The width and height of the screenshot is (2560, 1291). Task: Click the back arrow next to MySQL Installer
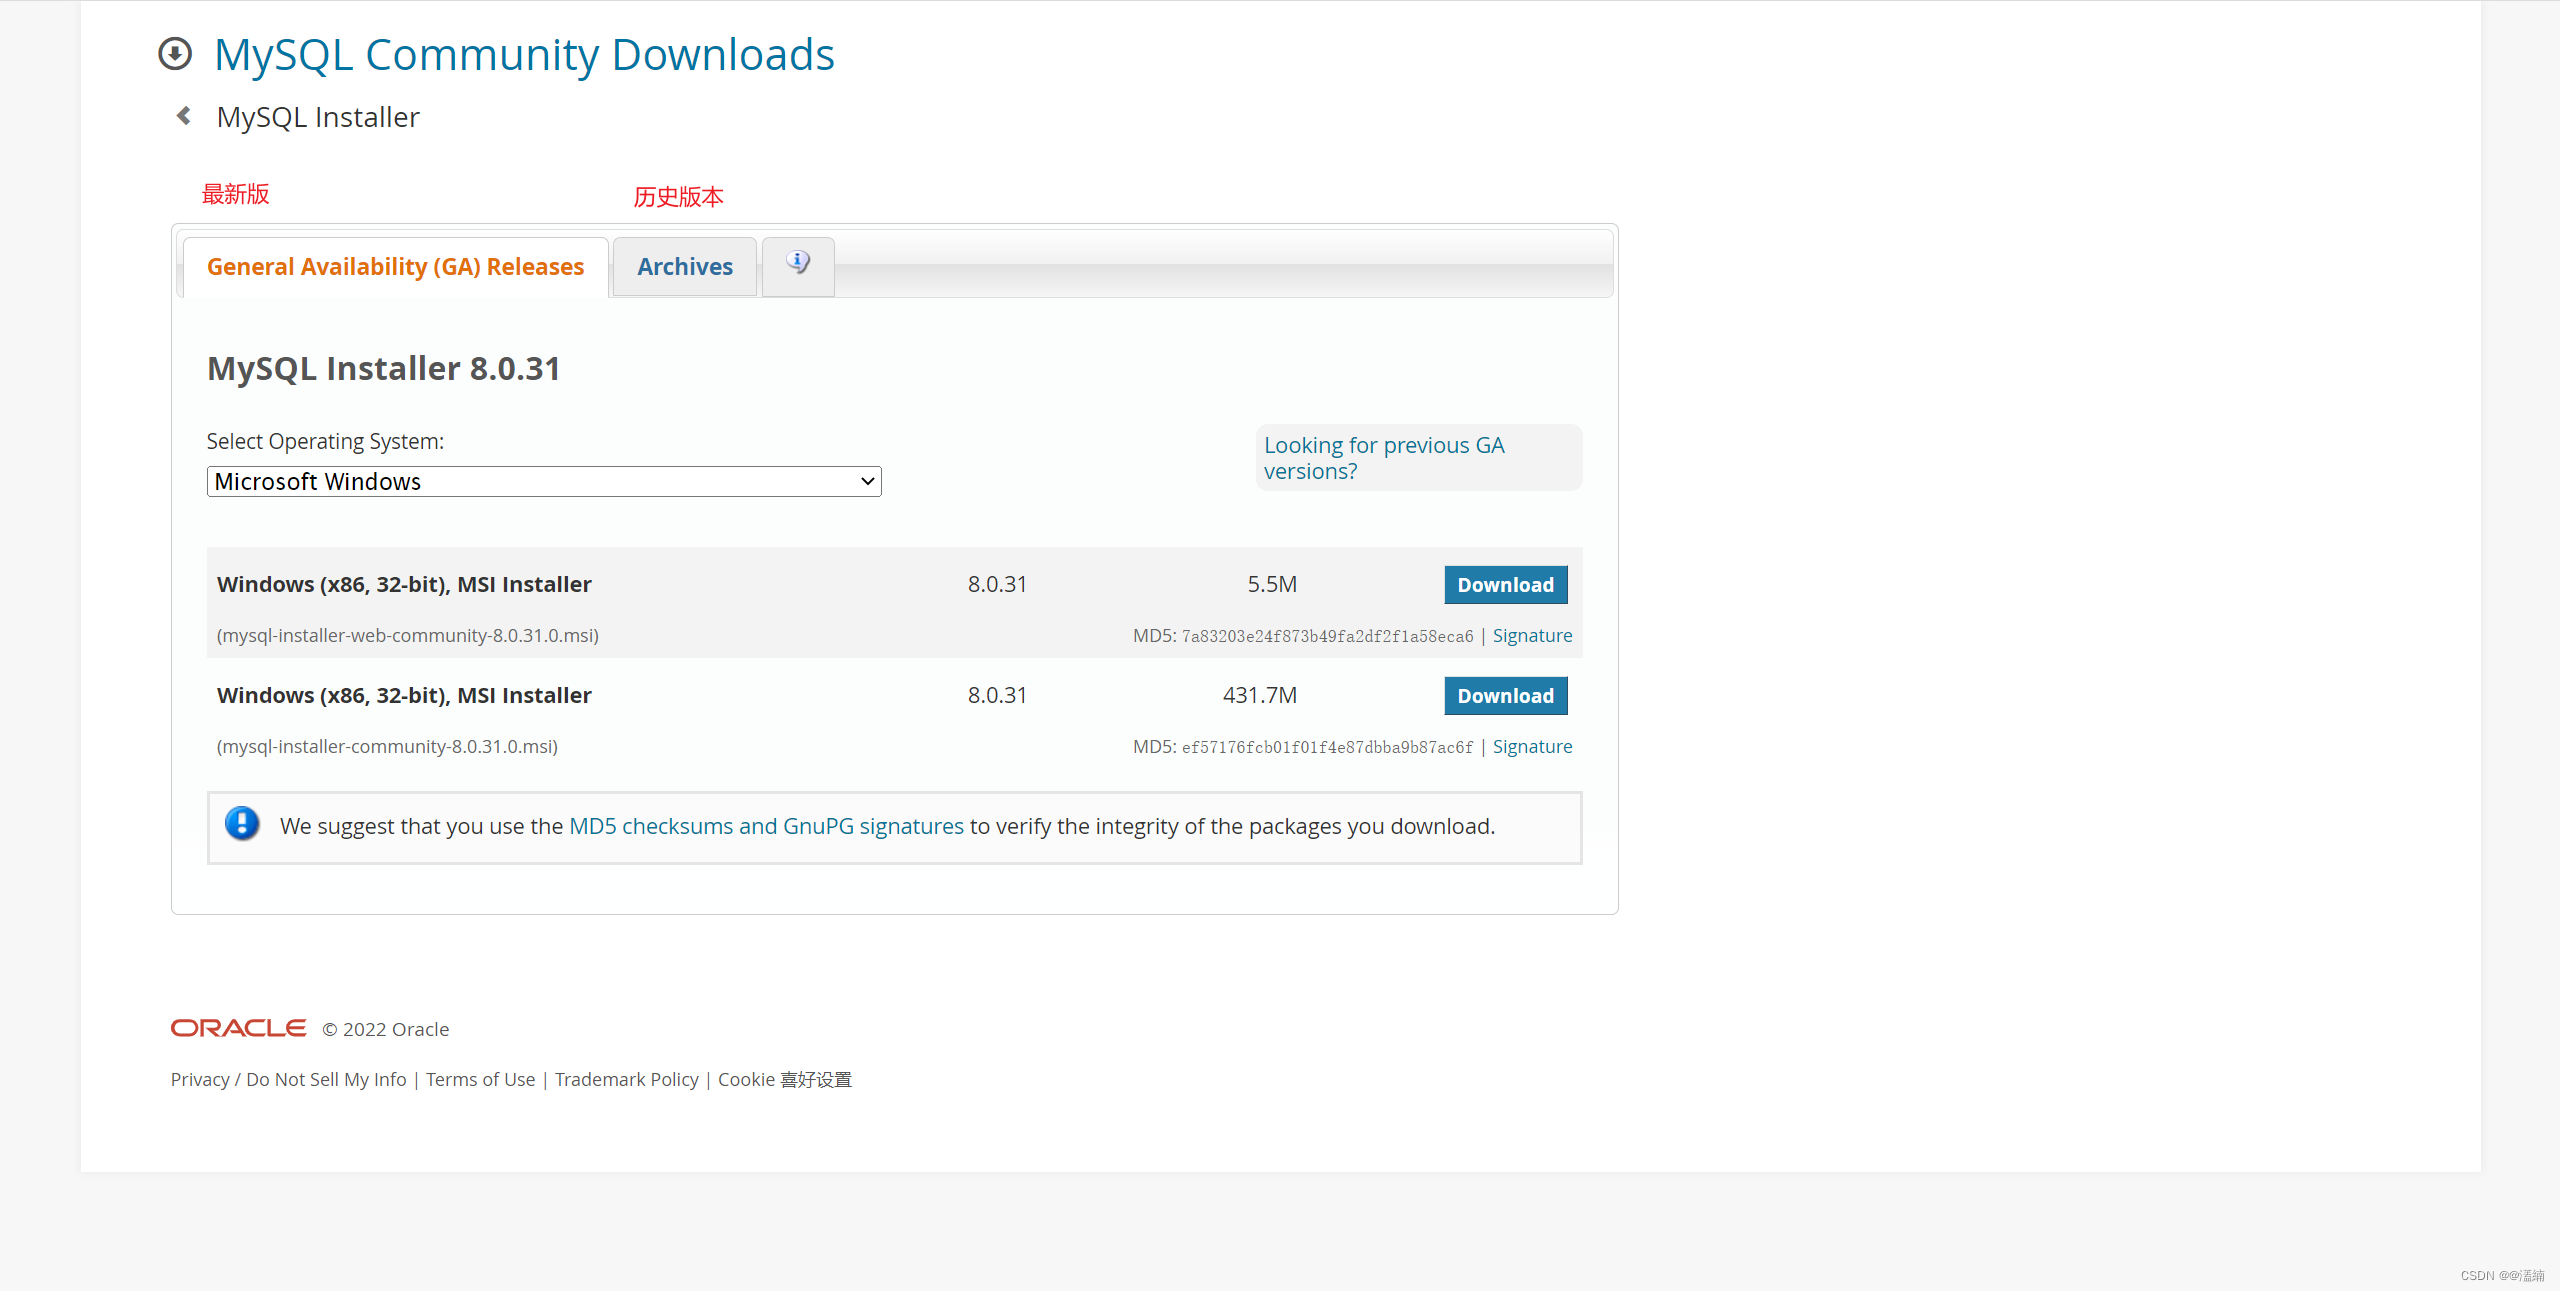184,116
